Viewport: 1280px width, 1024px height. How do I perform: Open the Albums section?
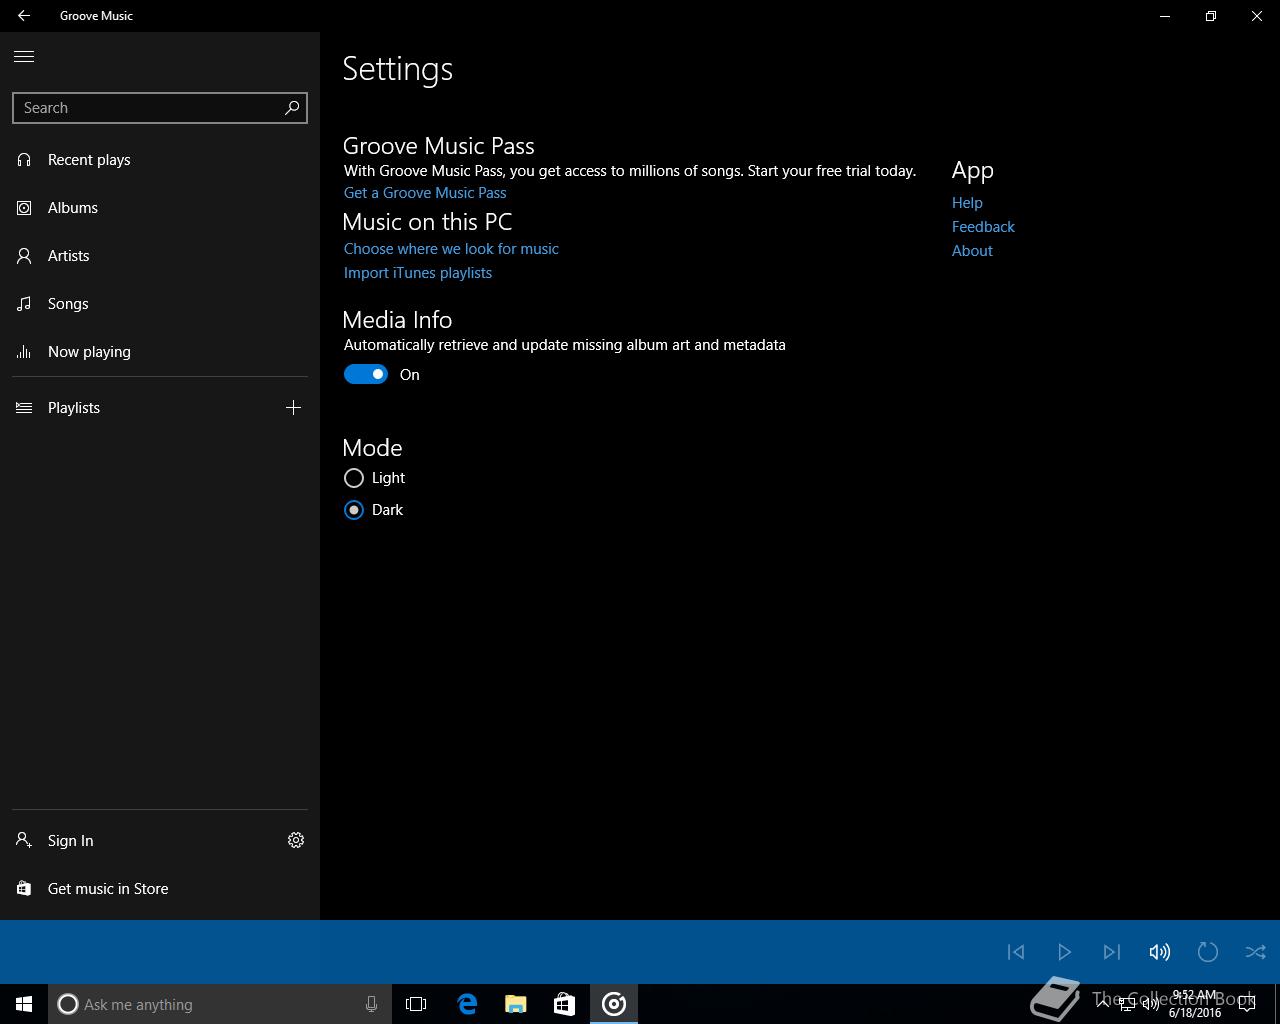[x=73, y=208]
